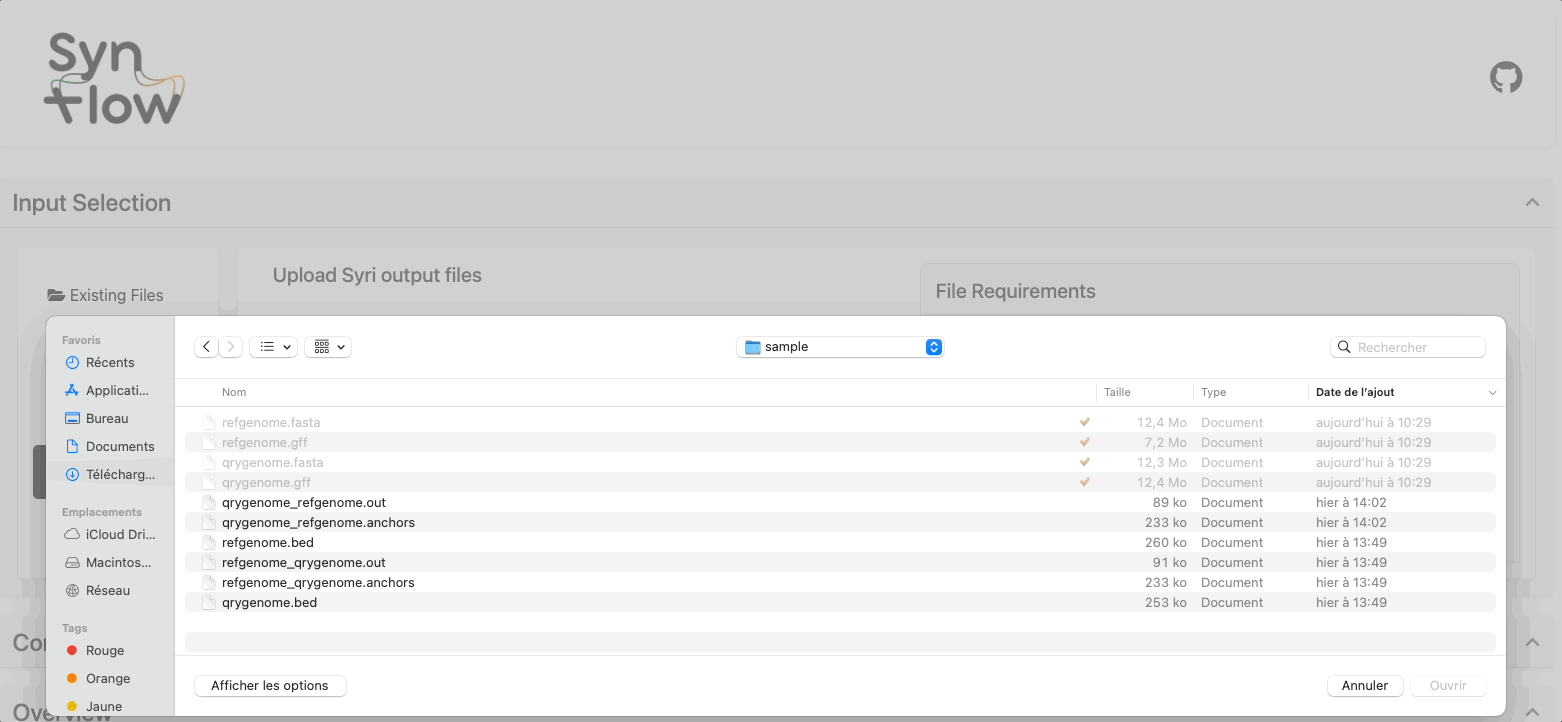Sort by the Type column header
Screen dimensions: 1562x722
(1213, 392)
